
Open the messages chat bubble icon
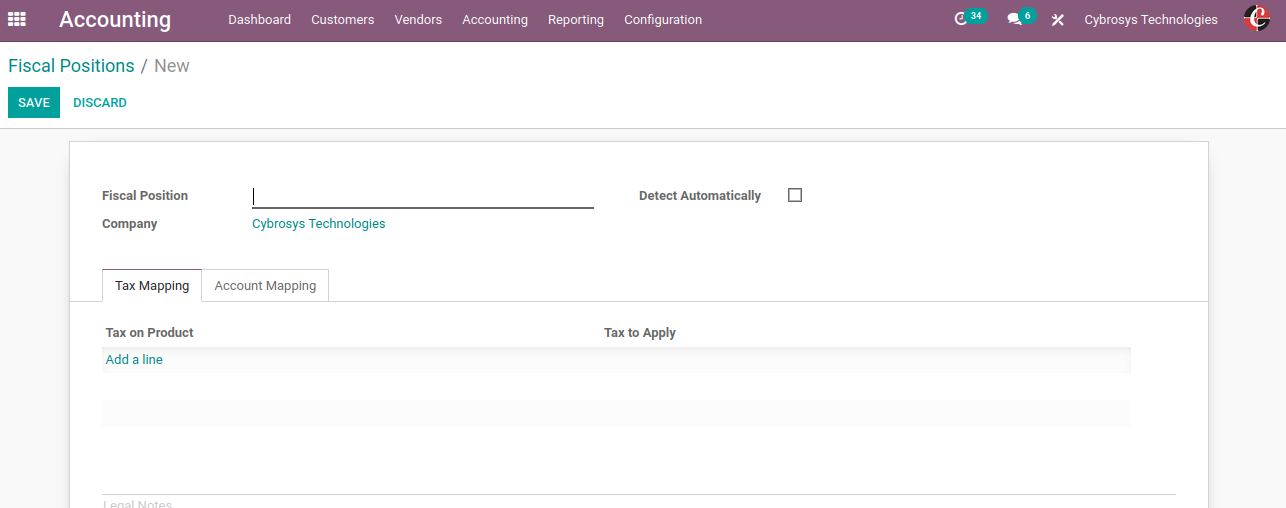tap(1014, 19)
